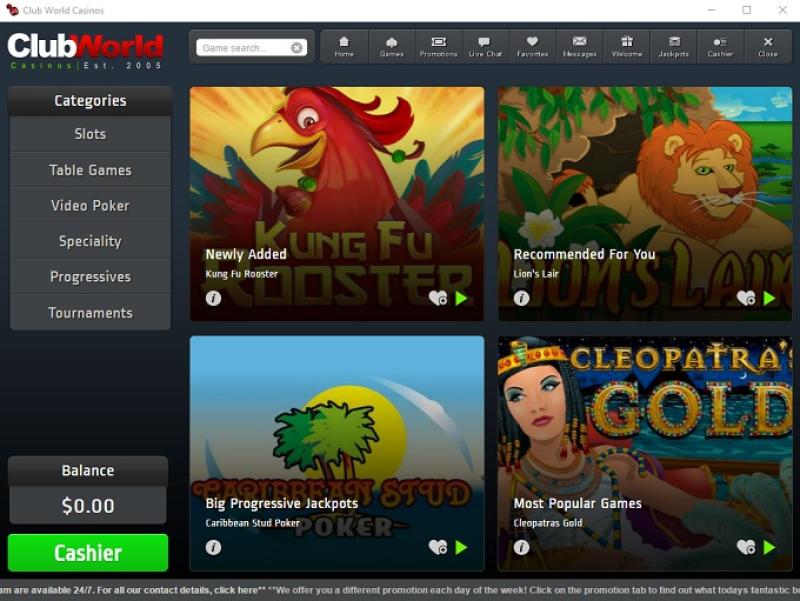This screenshot has height=601, width=800.
Task: Select the Slots category
Action: pos(90,134)
